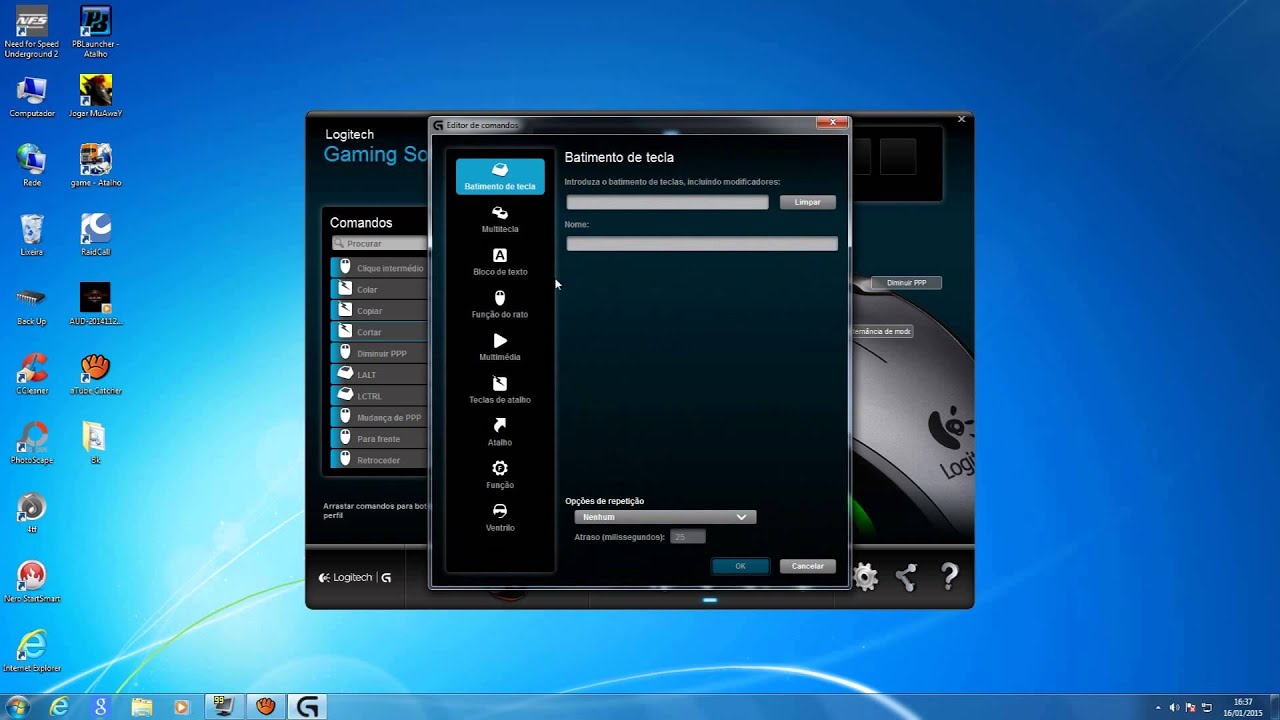Select the LCTRL command in list
Screen dimensions: 1280x720
click(x=380, y=396)
